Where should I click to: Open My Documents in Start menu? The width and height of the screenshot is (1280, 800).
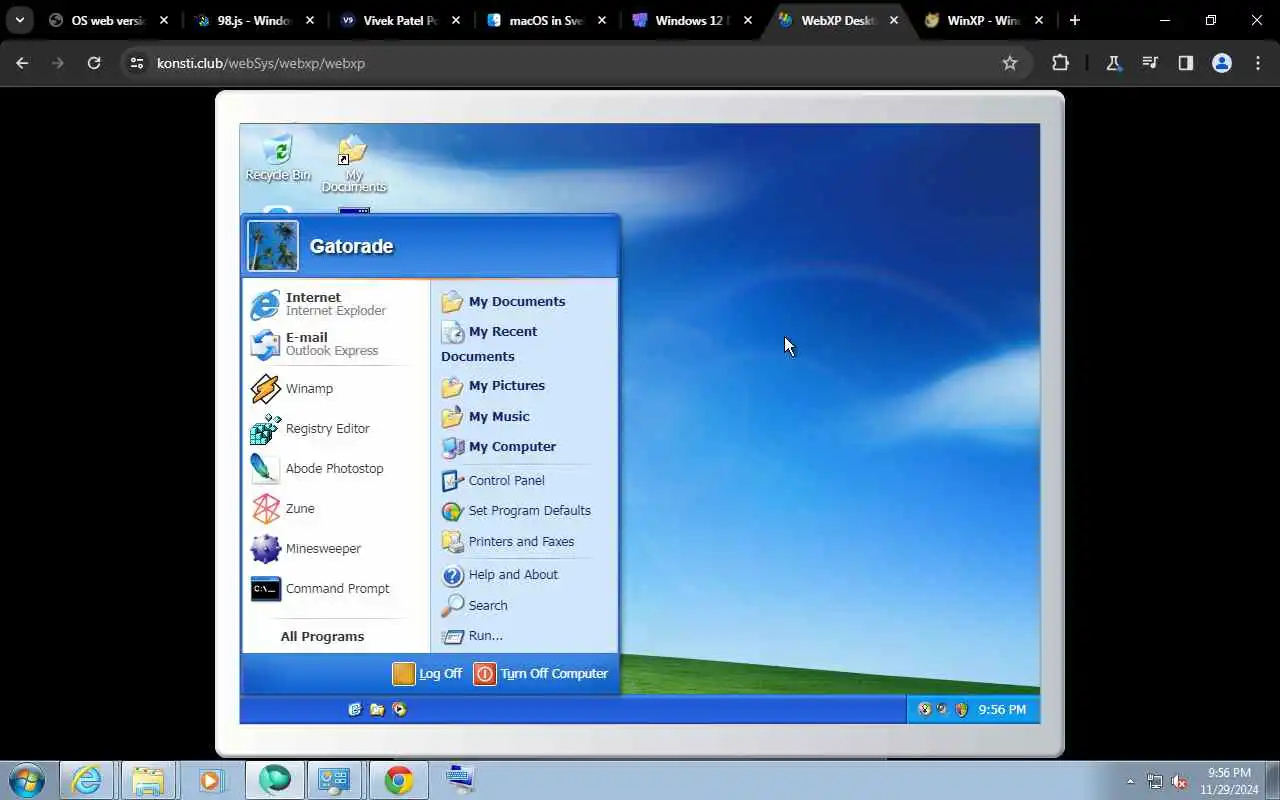point(503,301)
